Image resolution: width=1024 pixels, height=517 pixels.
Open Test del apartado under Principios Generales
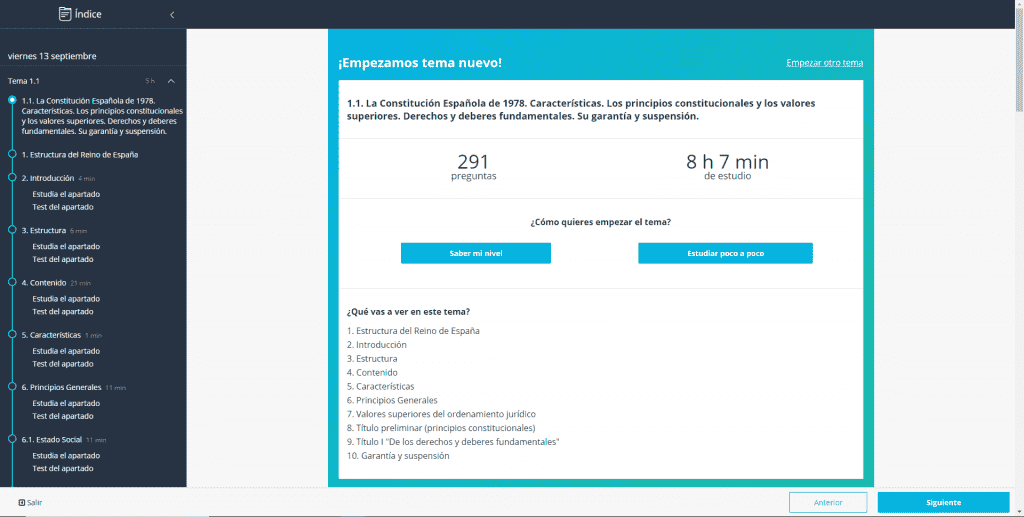click(x=63, y=416)
